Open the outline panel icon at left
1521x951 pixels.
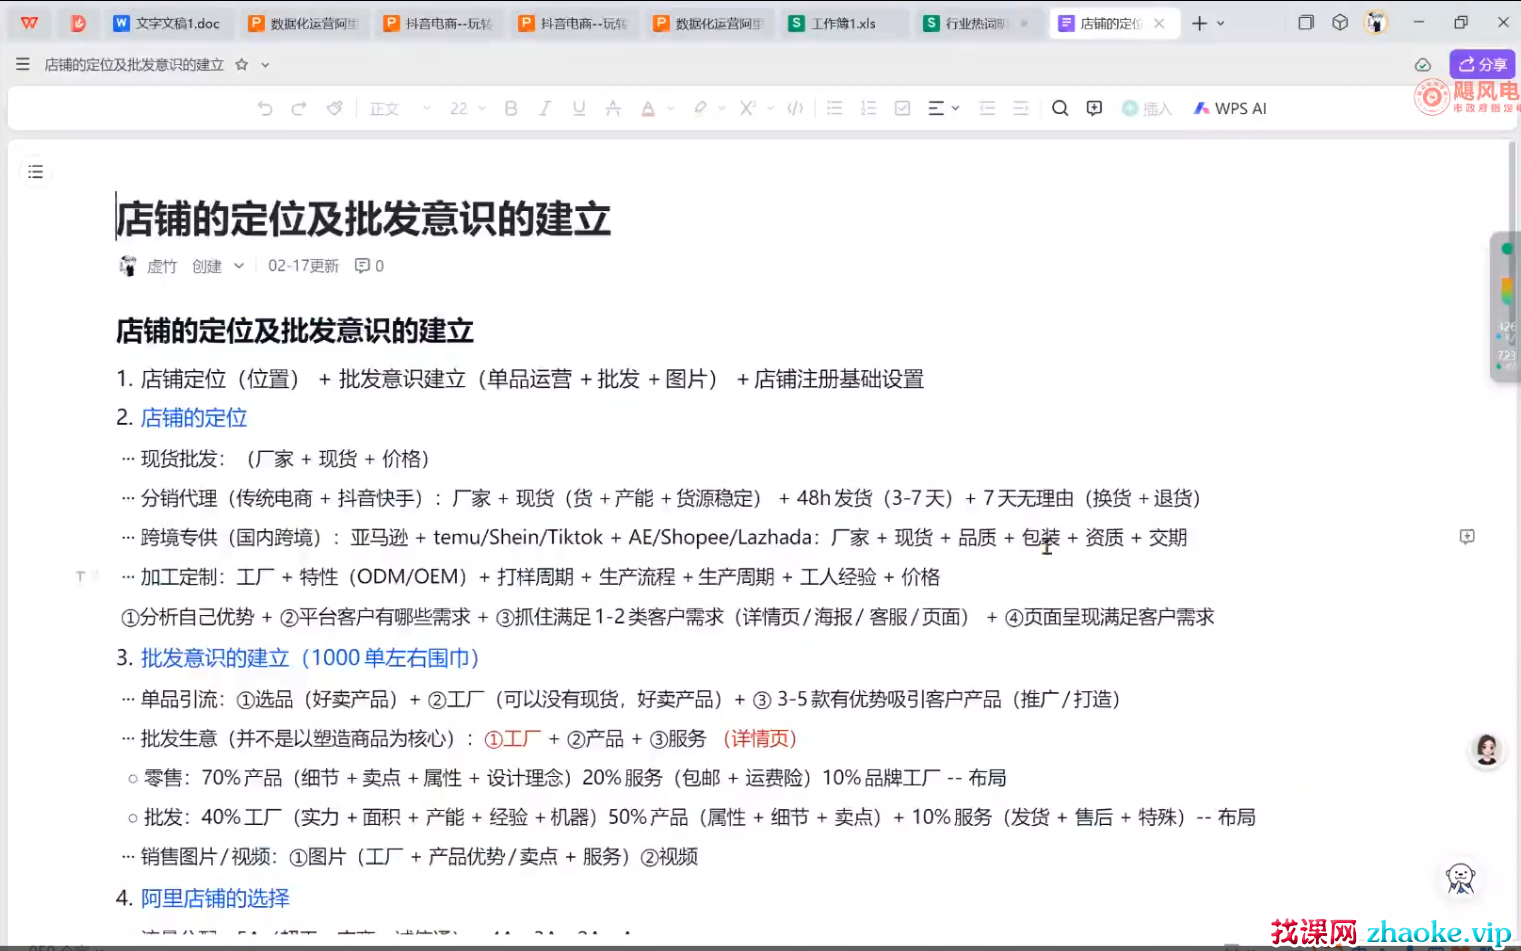[x=36, y=172]
